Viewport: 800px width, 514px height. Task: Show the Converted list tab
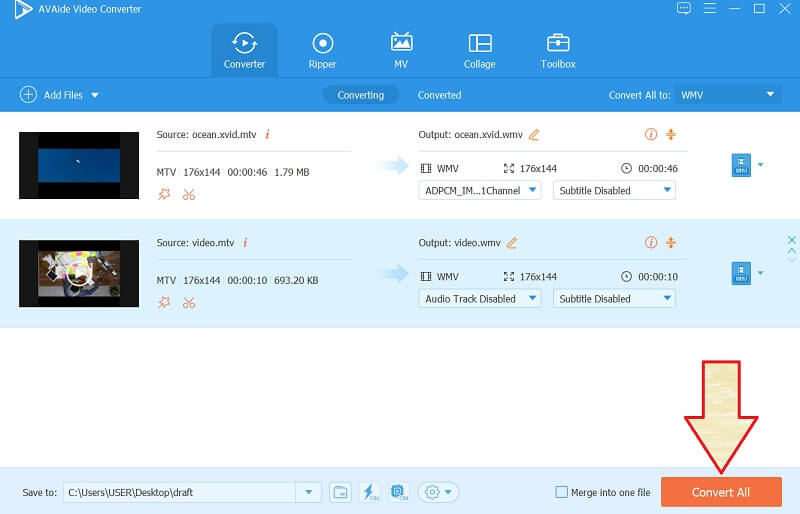click(x=439, y=95)
